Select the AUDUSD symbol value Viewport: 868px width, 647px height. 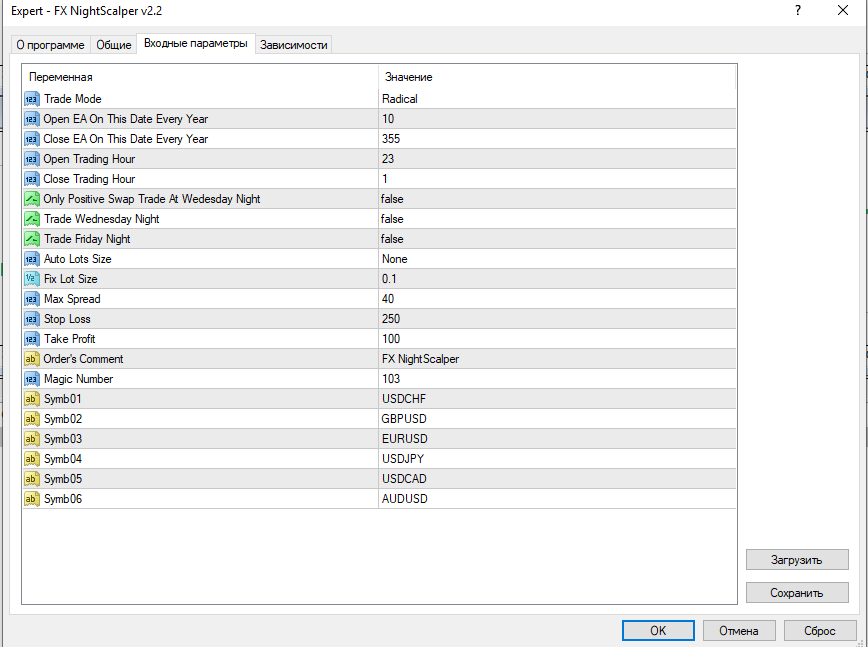[x=405, y=499]
